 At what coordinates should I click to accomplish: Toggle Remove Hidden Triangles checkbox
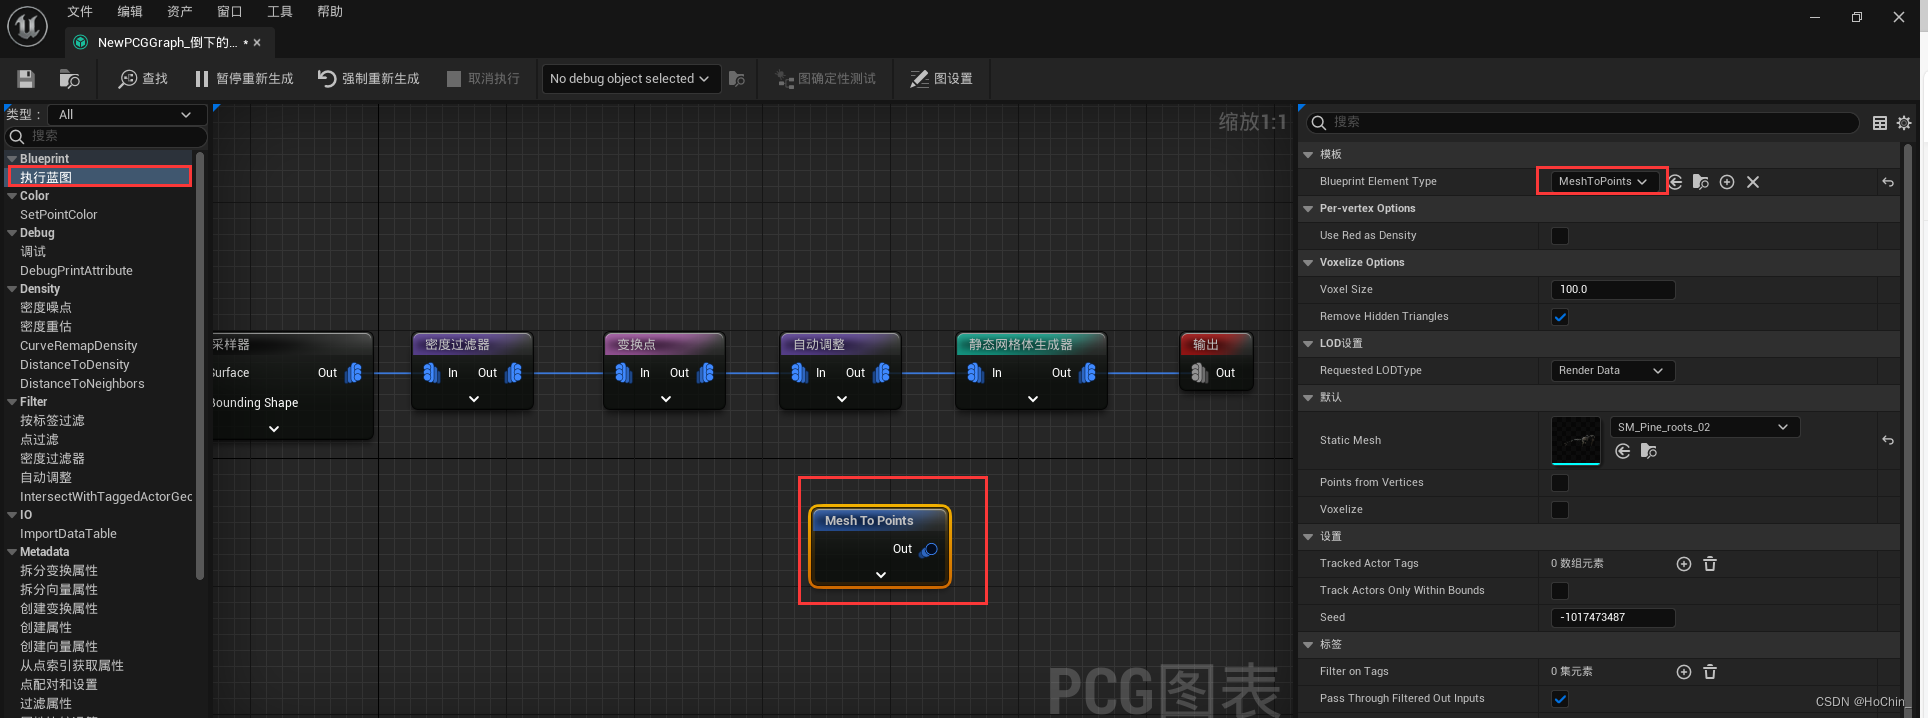pos(1560,317)
